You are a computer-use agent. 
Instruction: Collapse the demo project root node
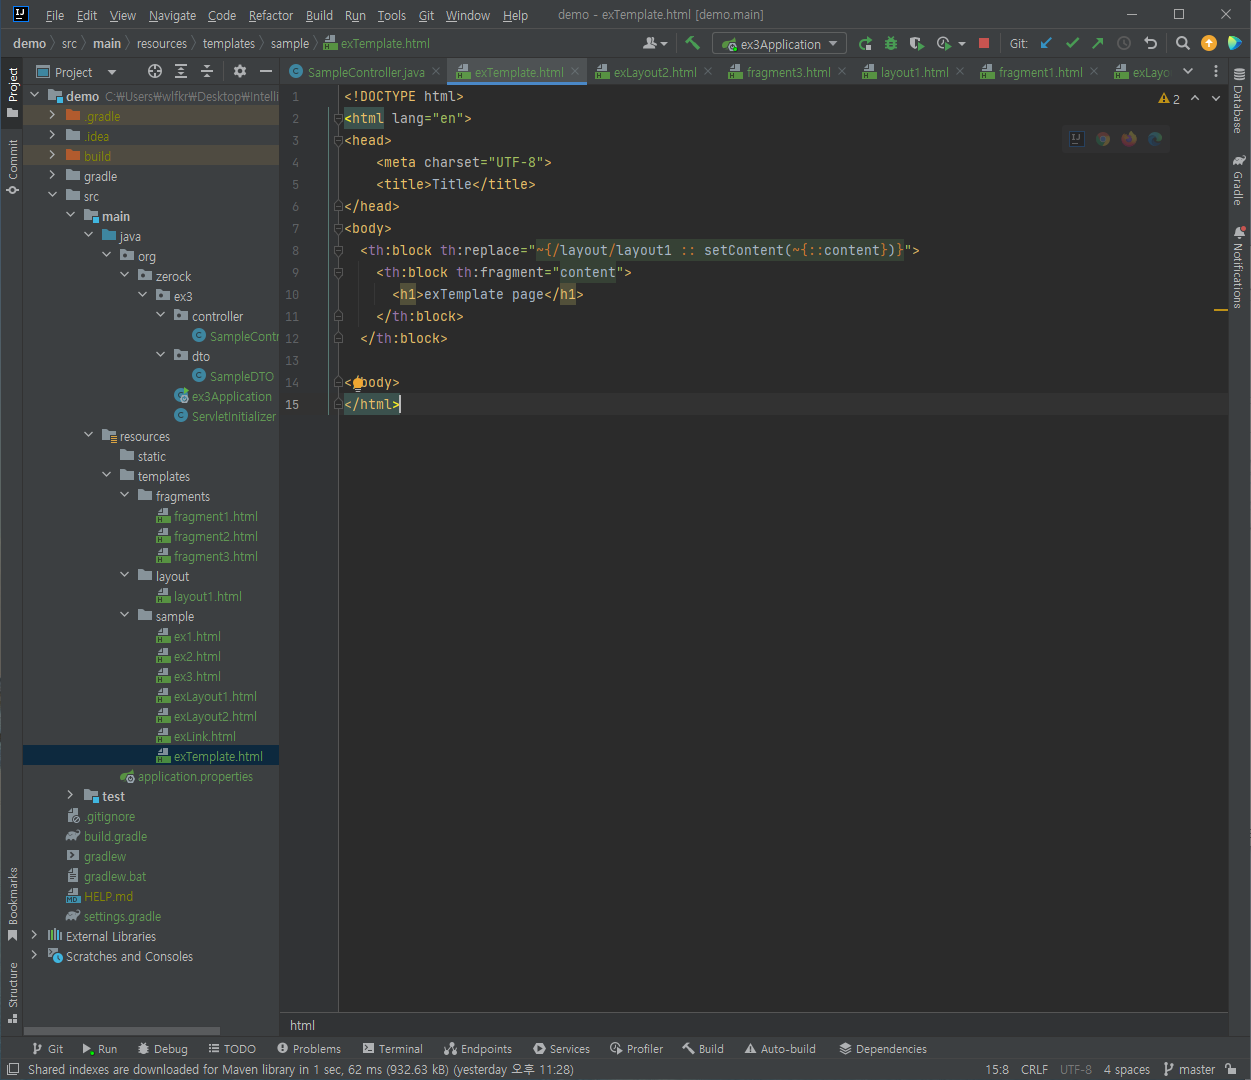[35, 95]
